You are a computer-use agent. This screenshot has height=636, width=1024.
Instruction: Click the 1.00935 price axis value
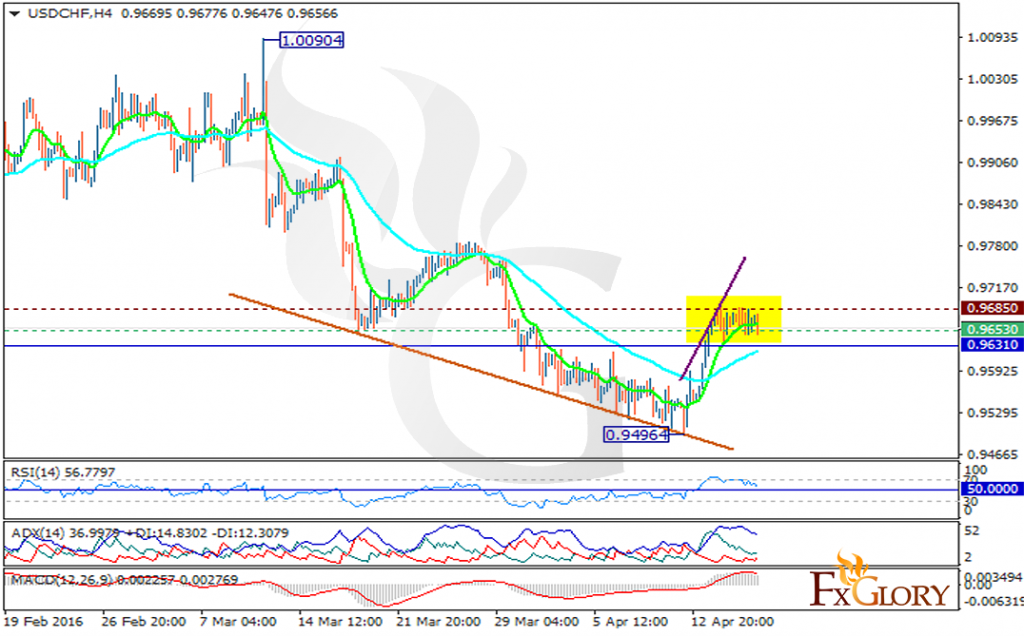993,37
